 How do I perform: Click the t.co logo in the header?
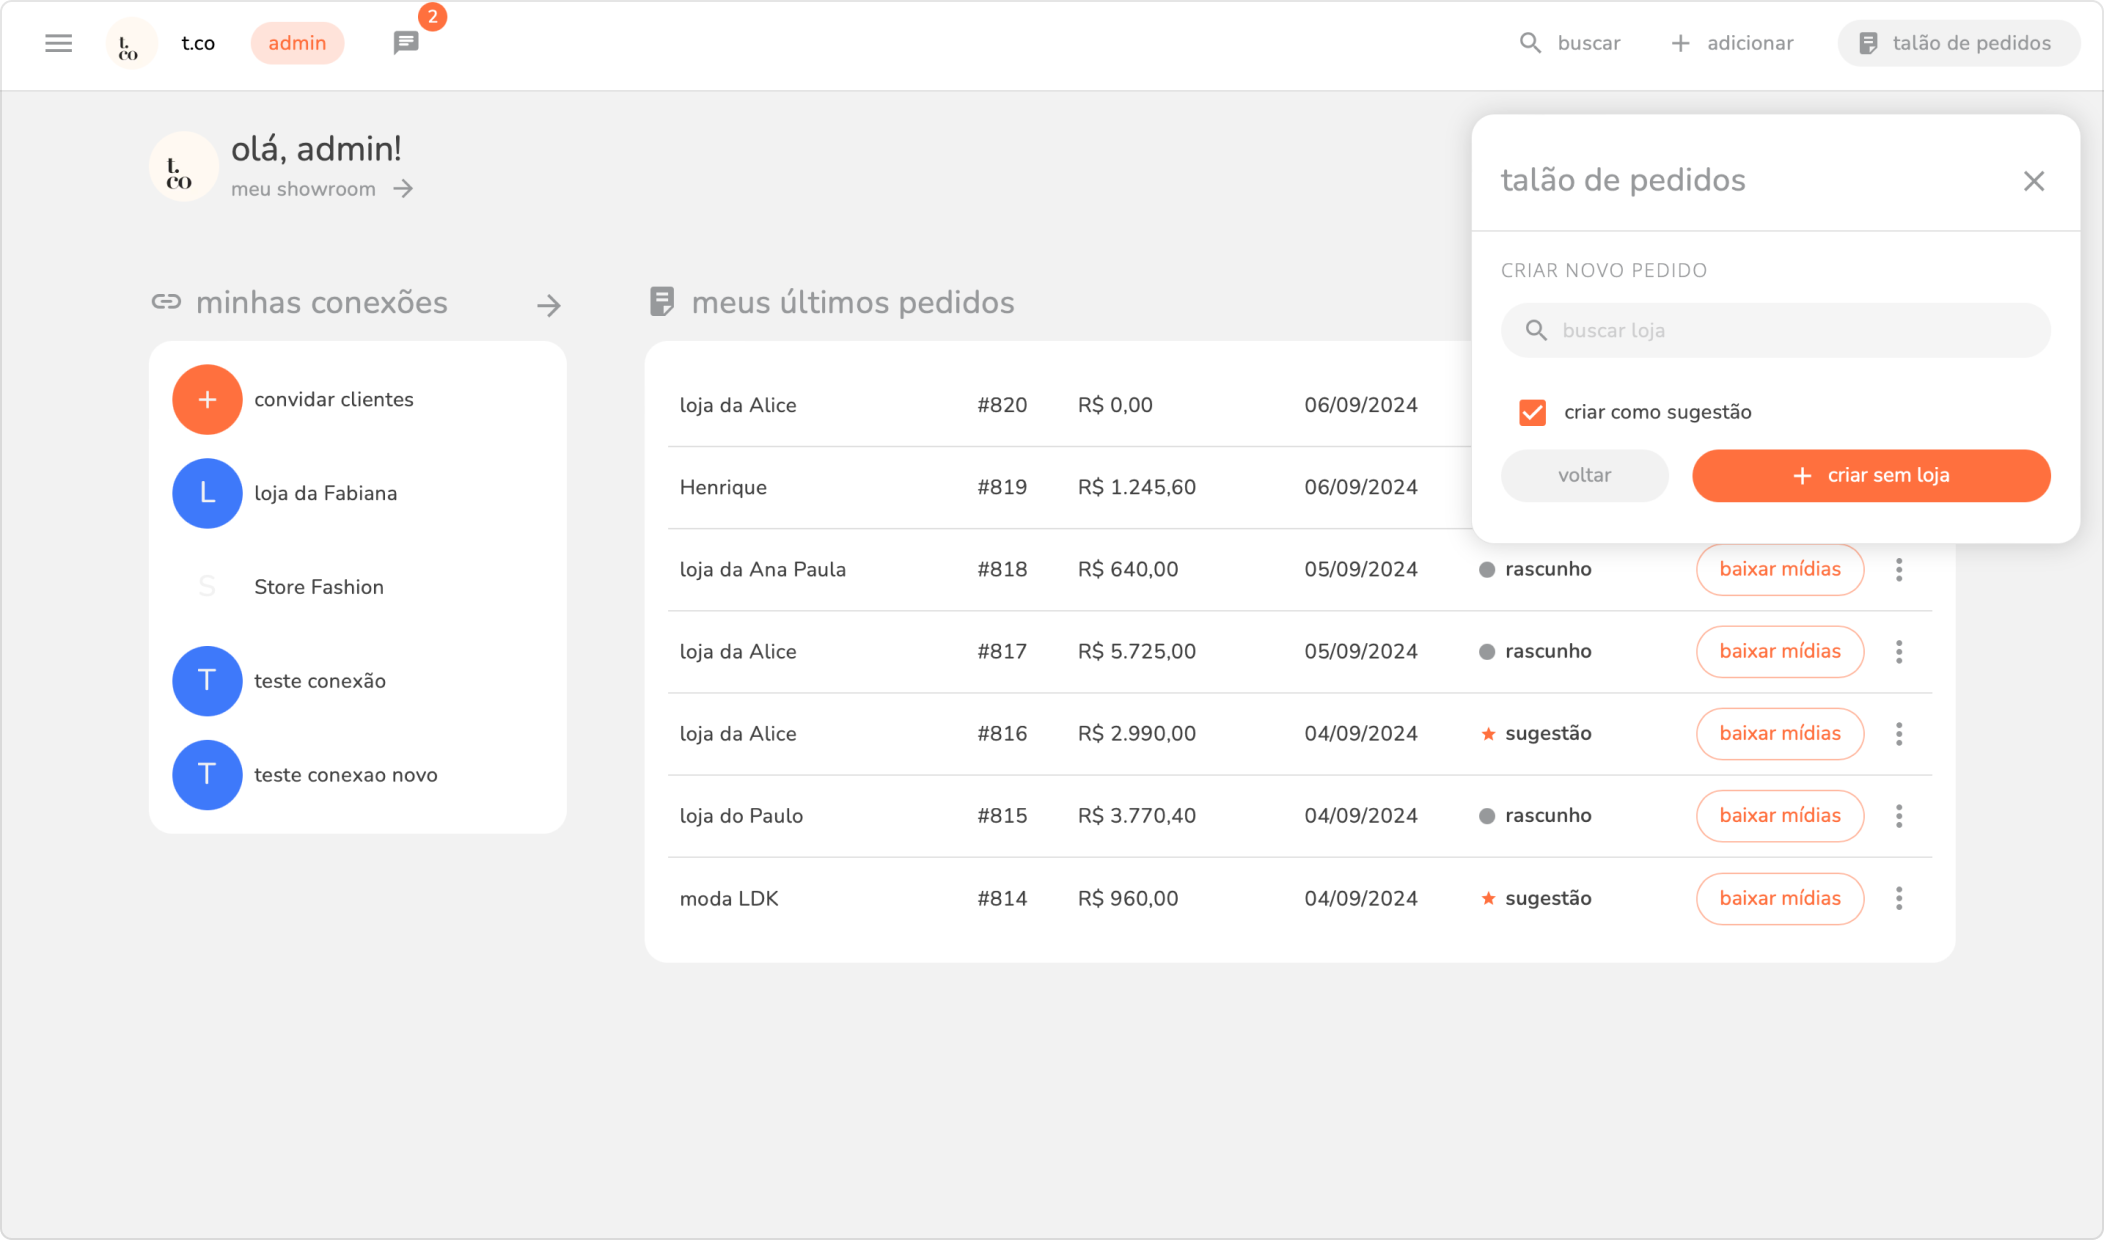click(x=130, y=44)
